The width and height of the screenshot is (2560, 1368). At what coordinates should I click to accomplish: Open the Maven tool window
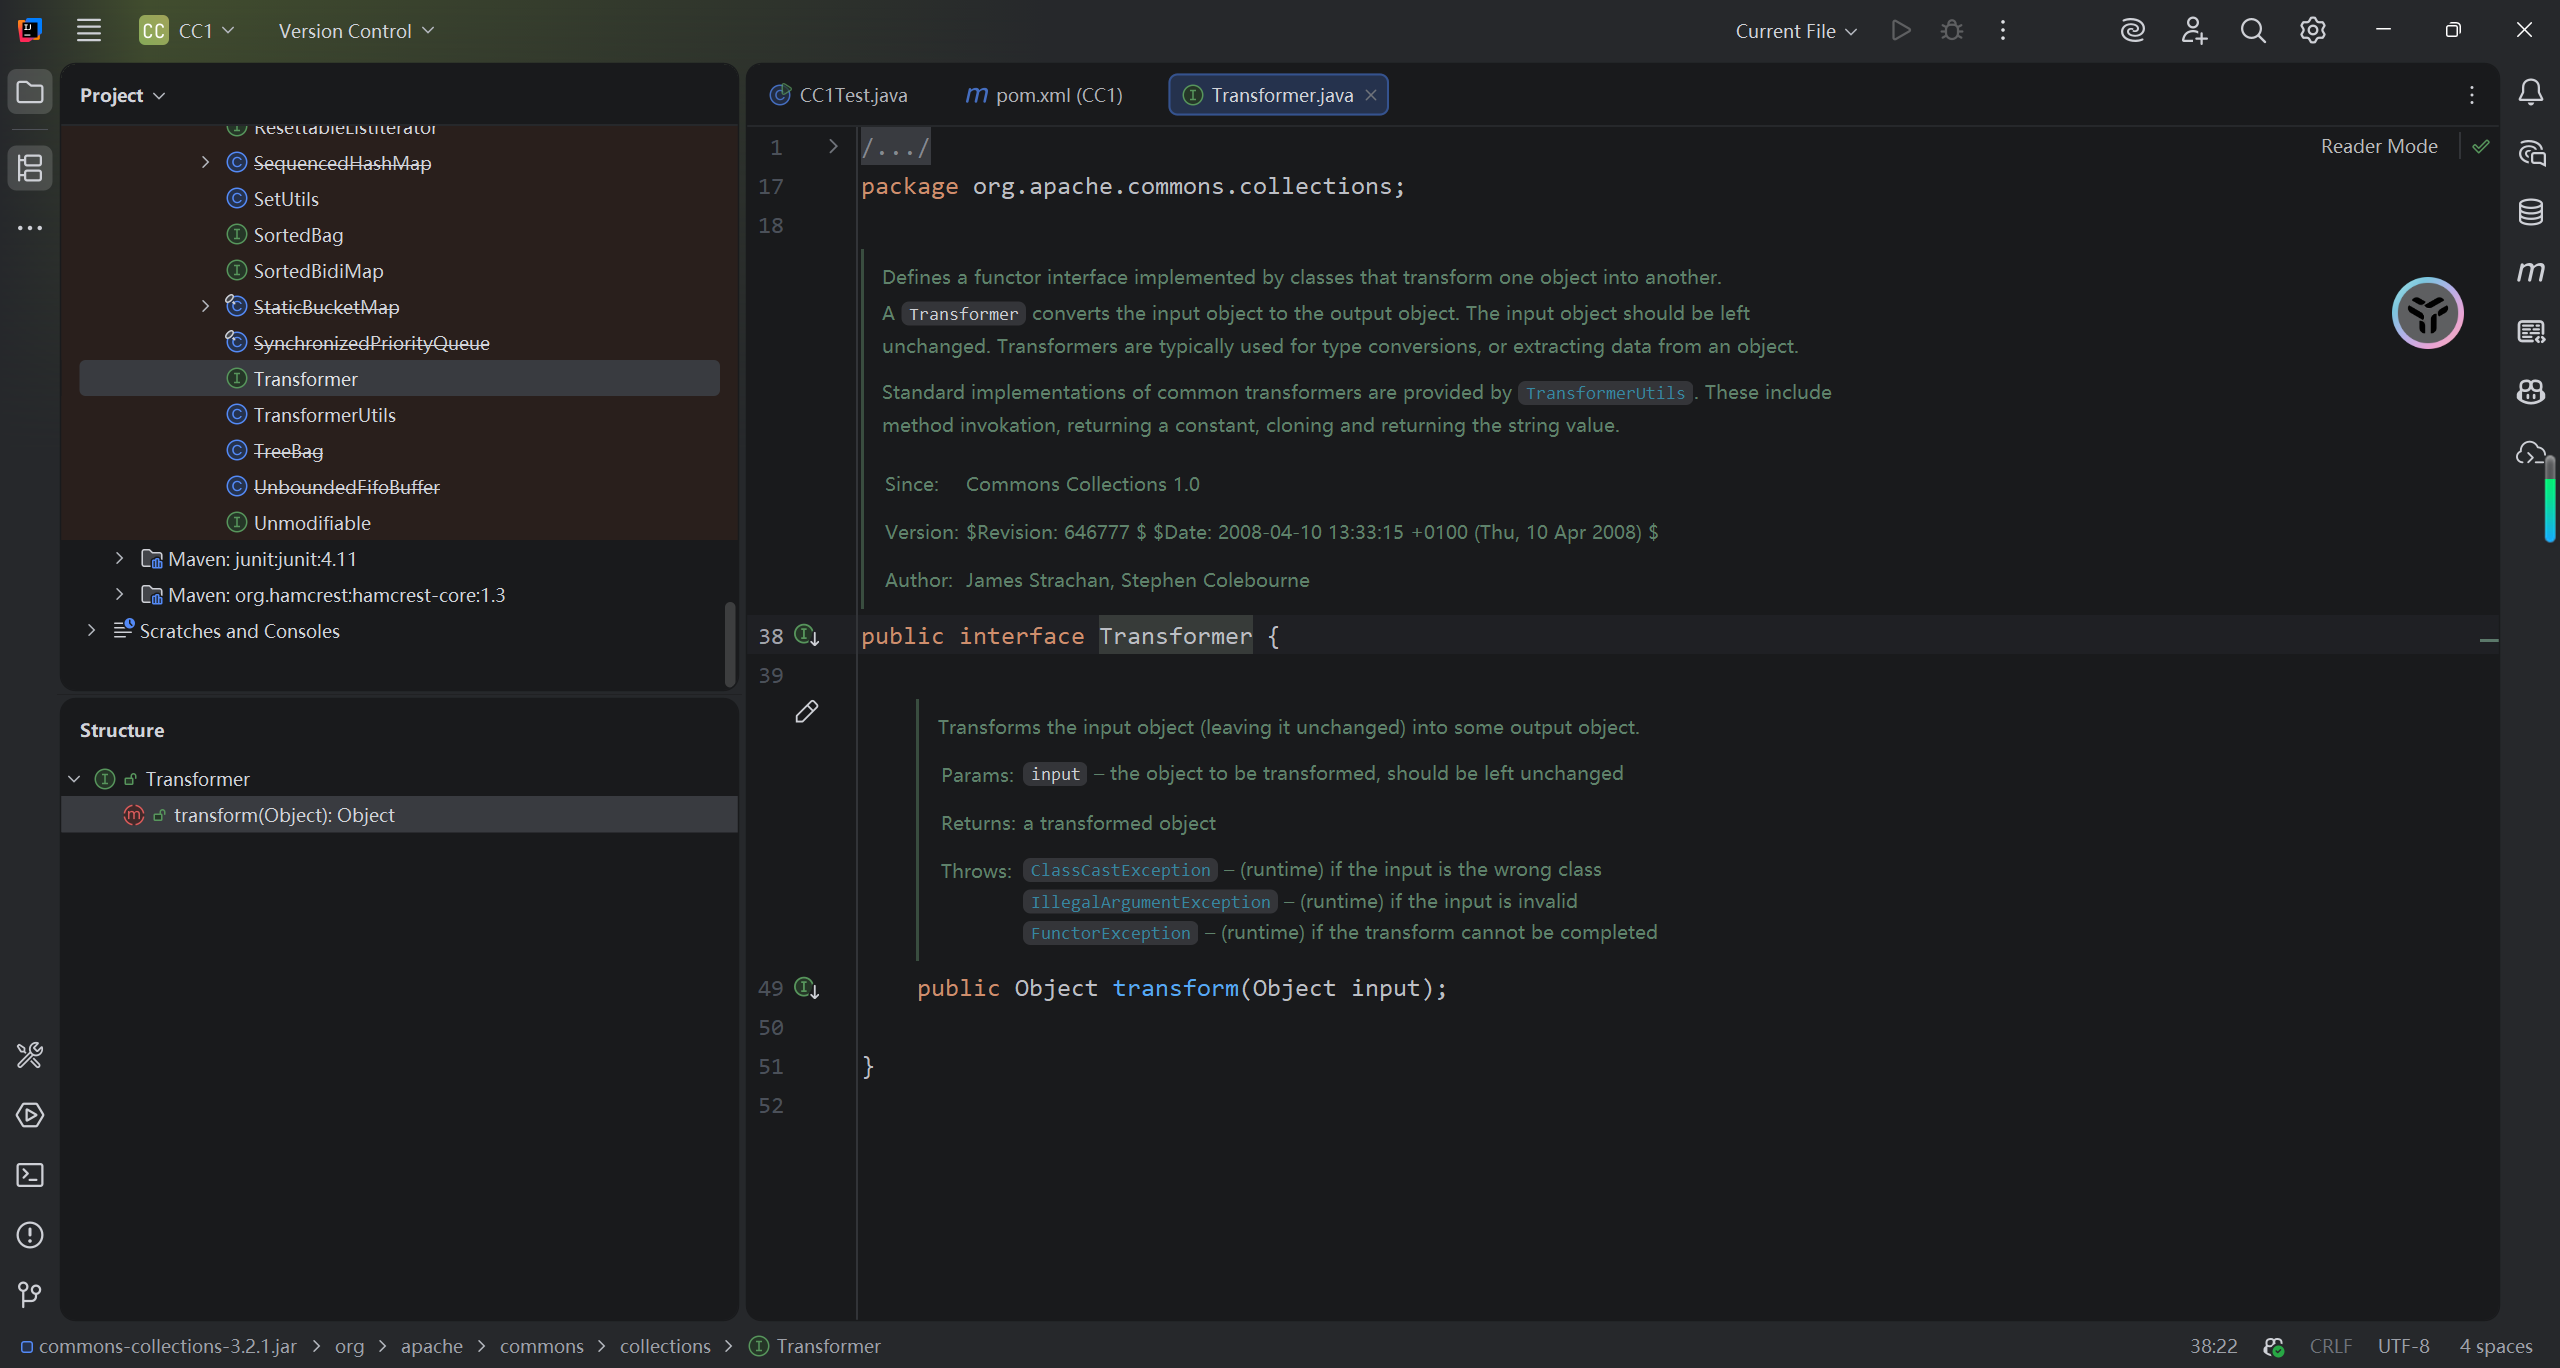2530,272
